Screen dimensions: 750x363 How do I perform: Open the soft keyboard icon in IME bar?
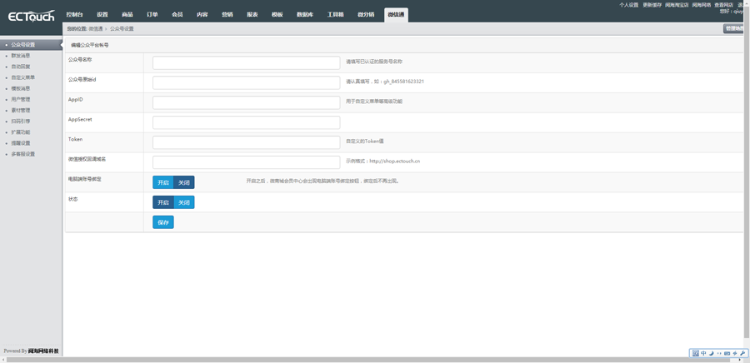pos(727,353)
